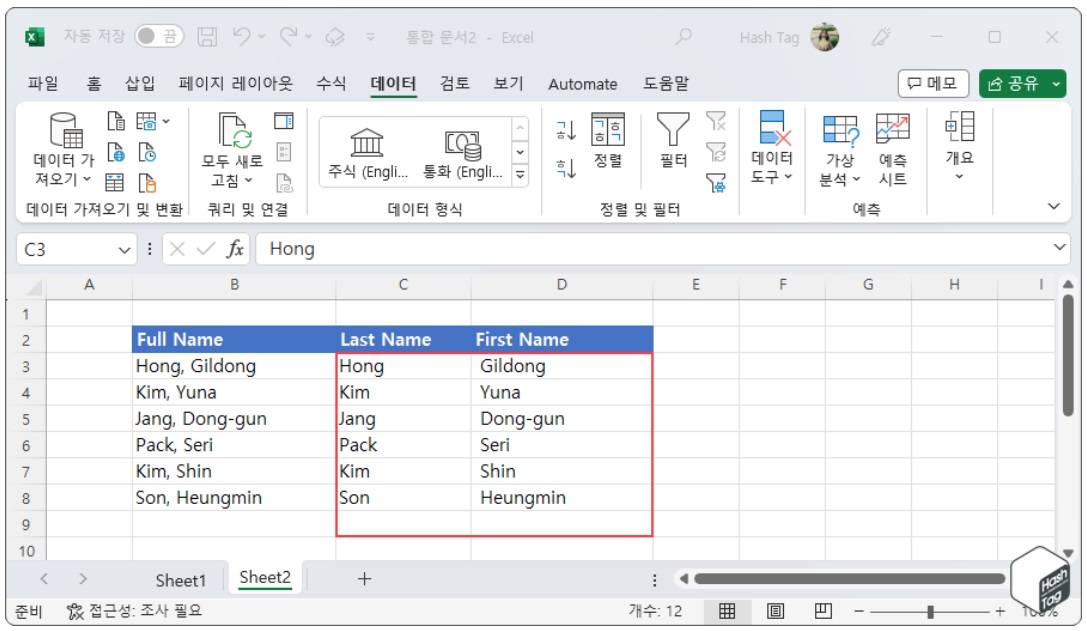Open the Customize Quick Access Toolbar dropdown
Viewport: 1087px width, 631px height.
(x=371, y=37)
